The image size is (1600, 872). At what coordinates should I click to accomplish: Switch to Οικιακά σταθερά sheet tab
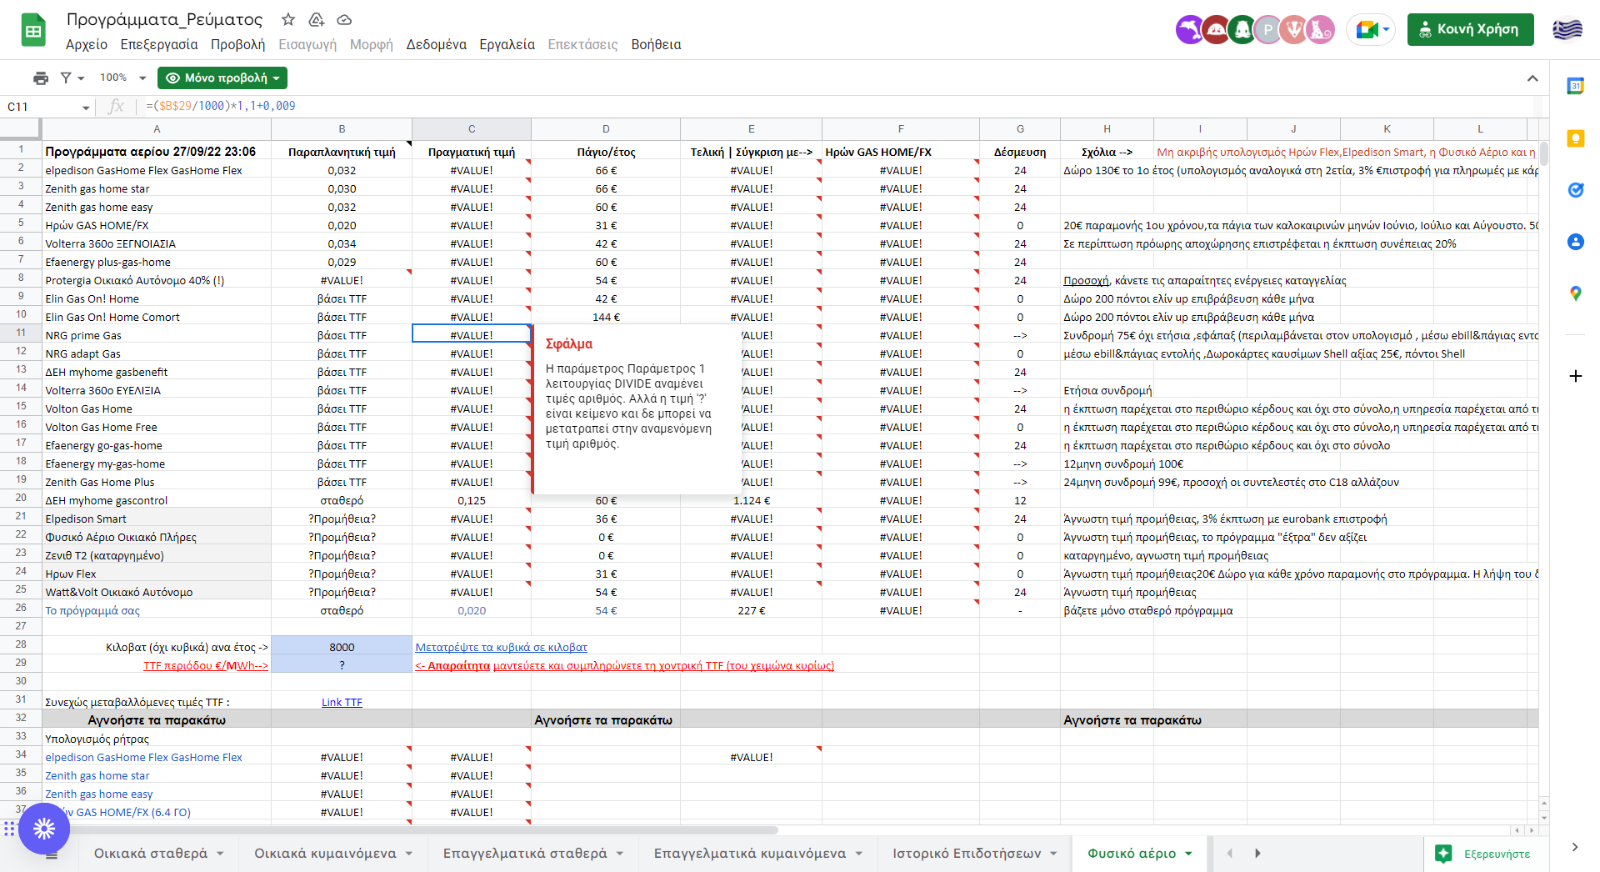151,854
